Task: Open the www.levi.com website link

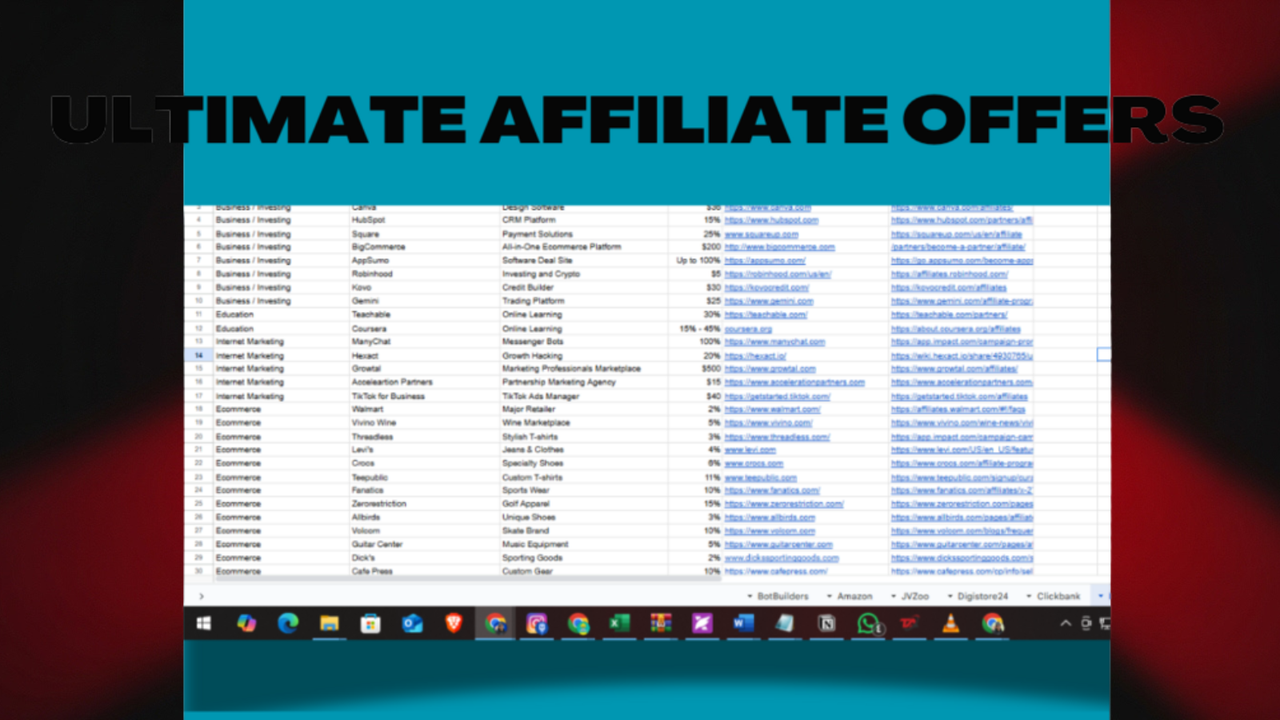Action: pos(749,450)
